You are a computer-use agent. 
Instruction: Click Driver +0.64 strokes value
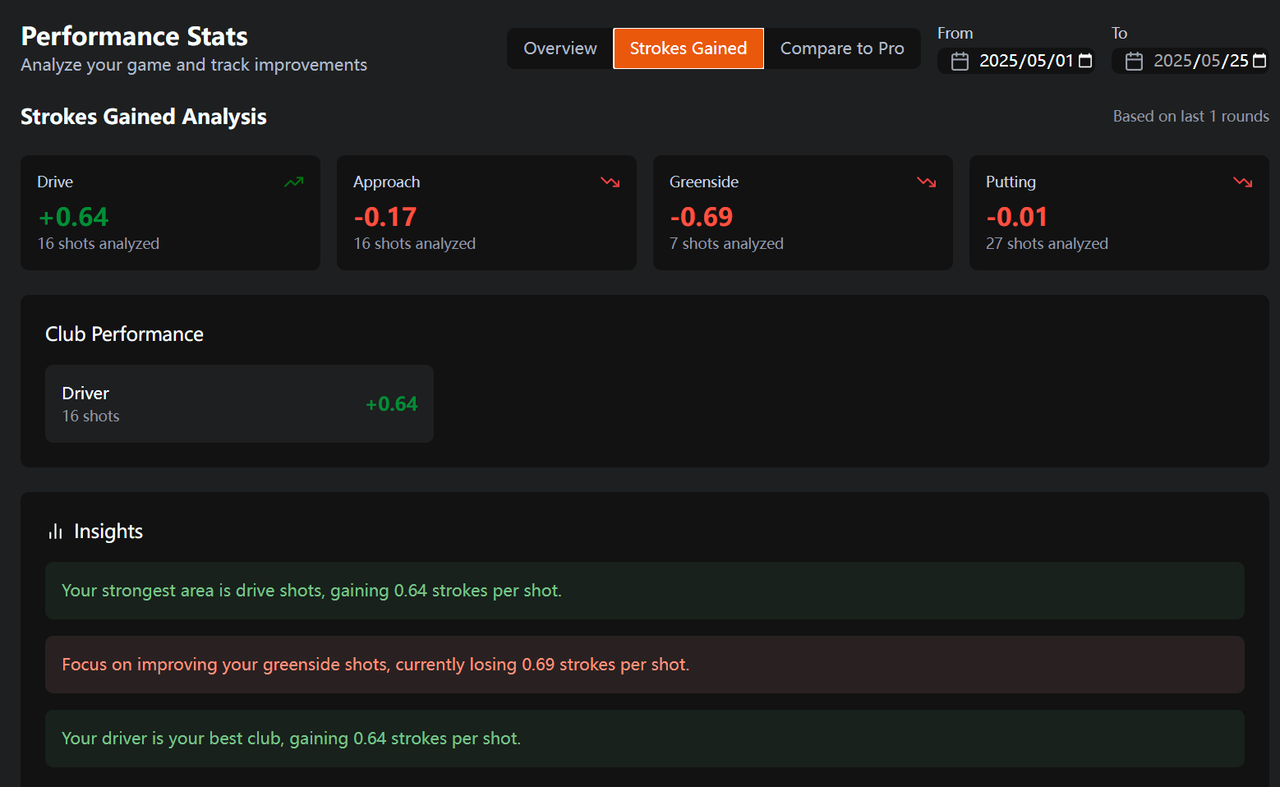click(x=391, y=404)
